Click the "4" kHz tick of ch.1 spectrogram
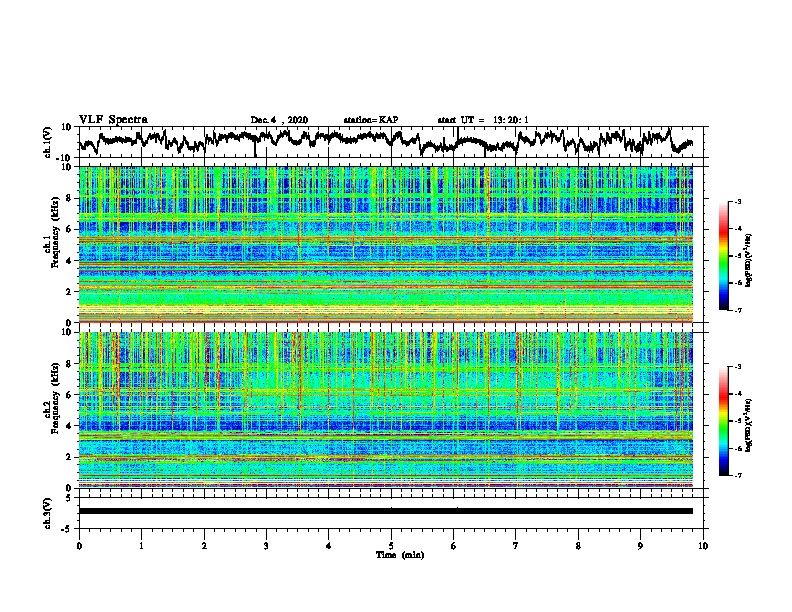The width and height of the screenshot is (792, 612). (x=71, y=261)
